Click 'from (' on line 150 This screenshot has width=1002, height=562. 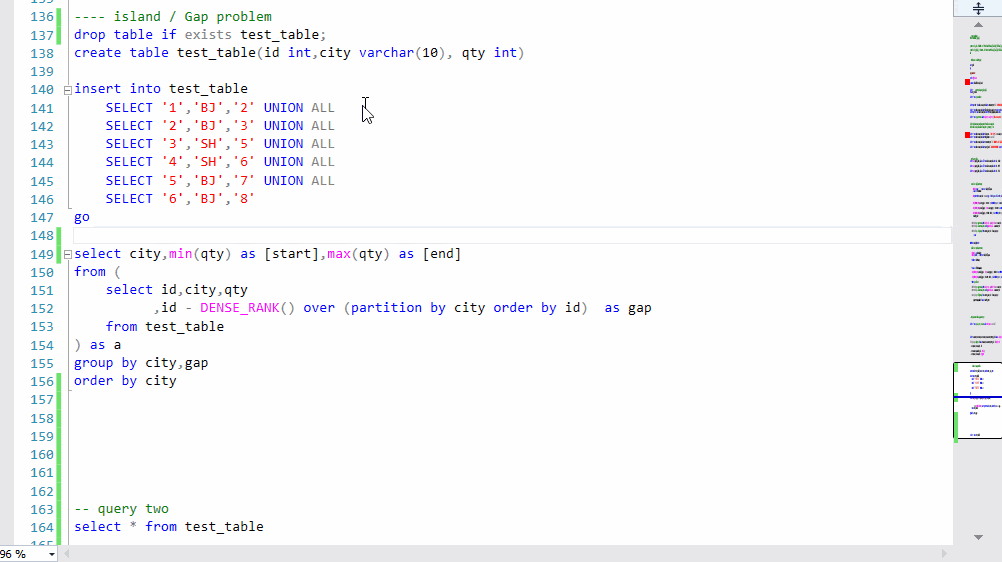[x=97, y=272]
